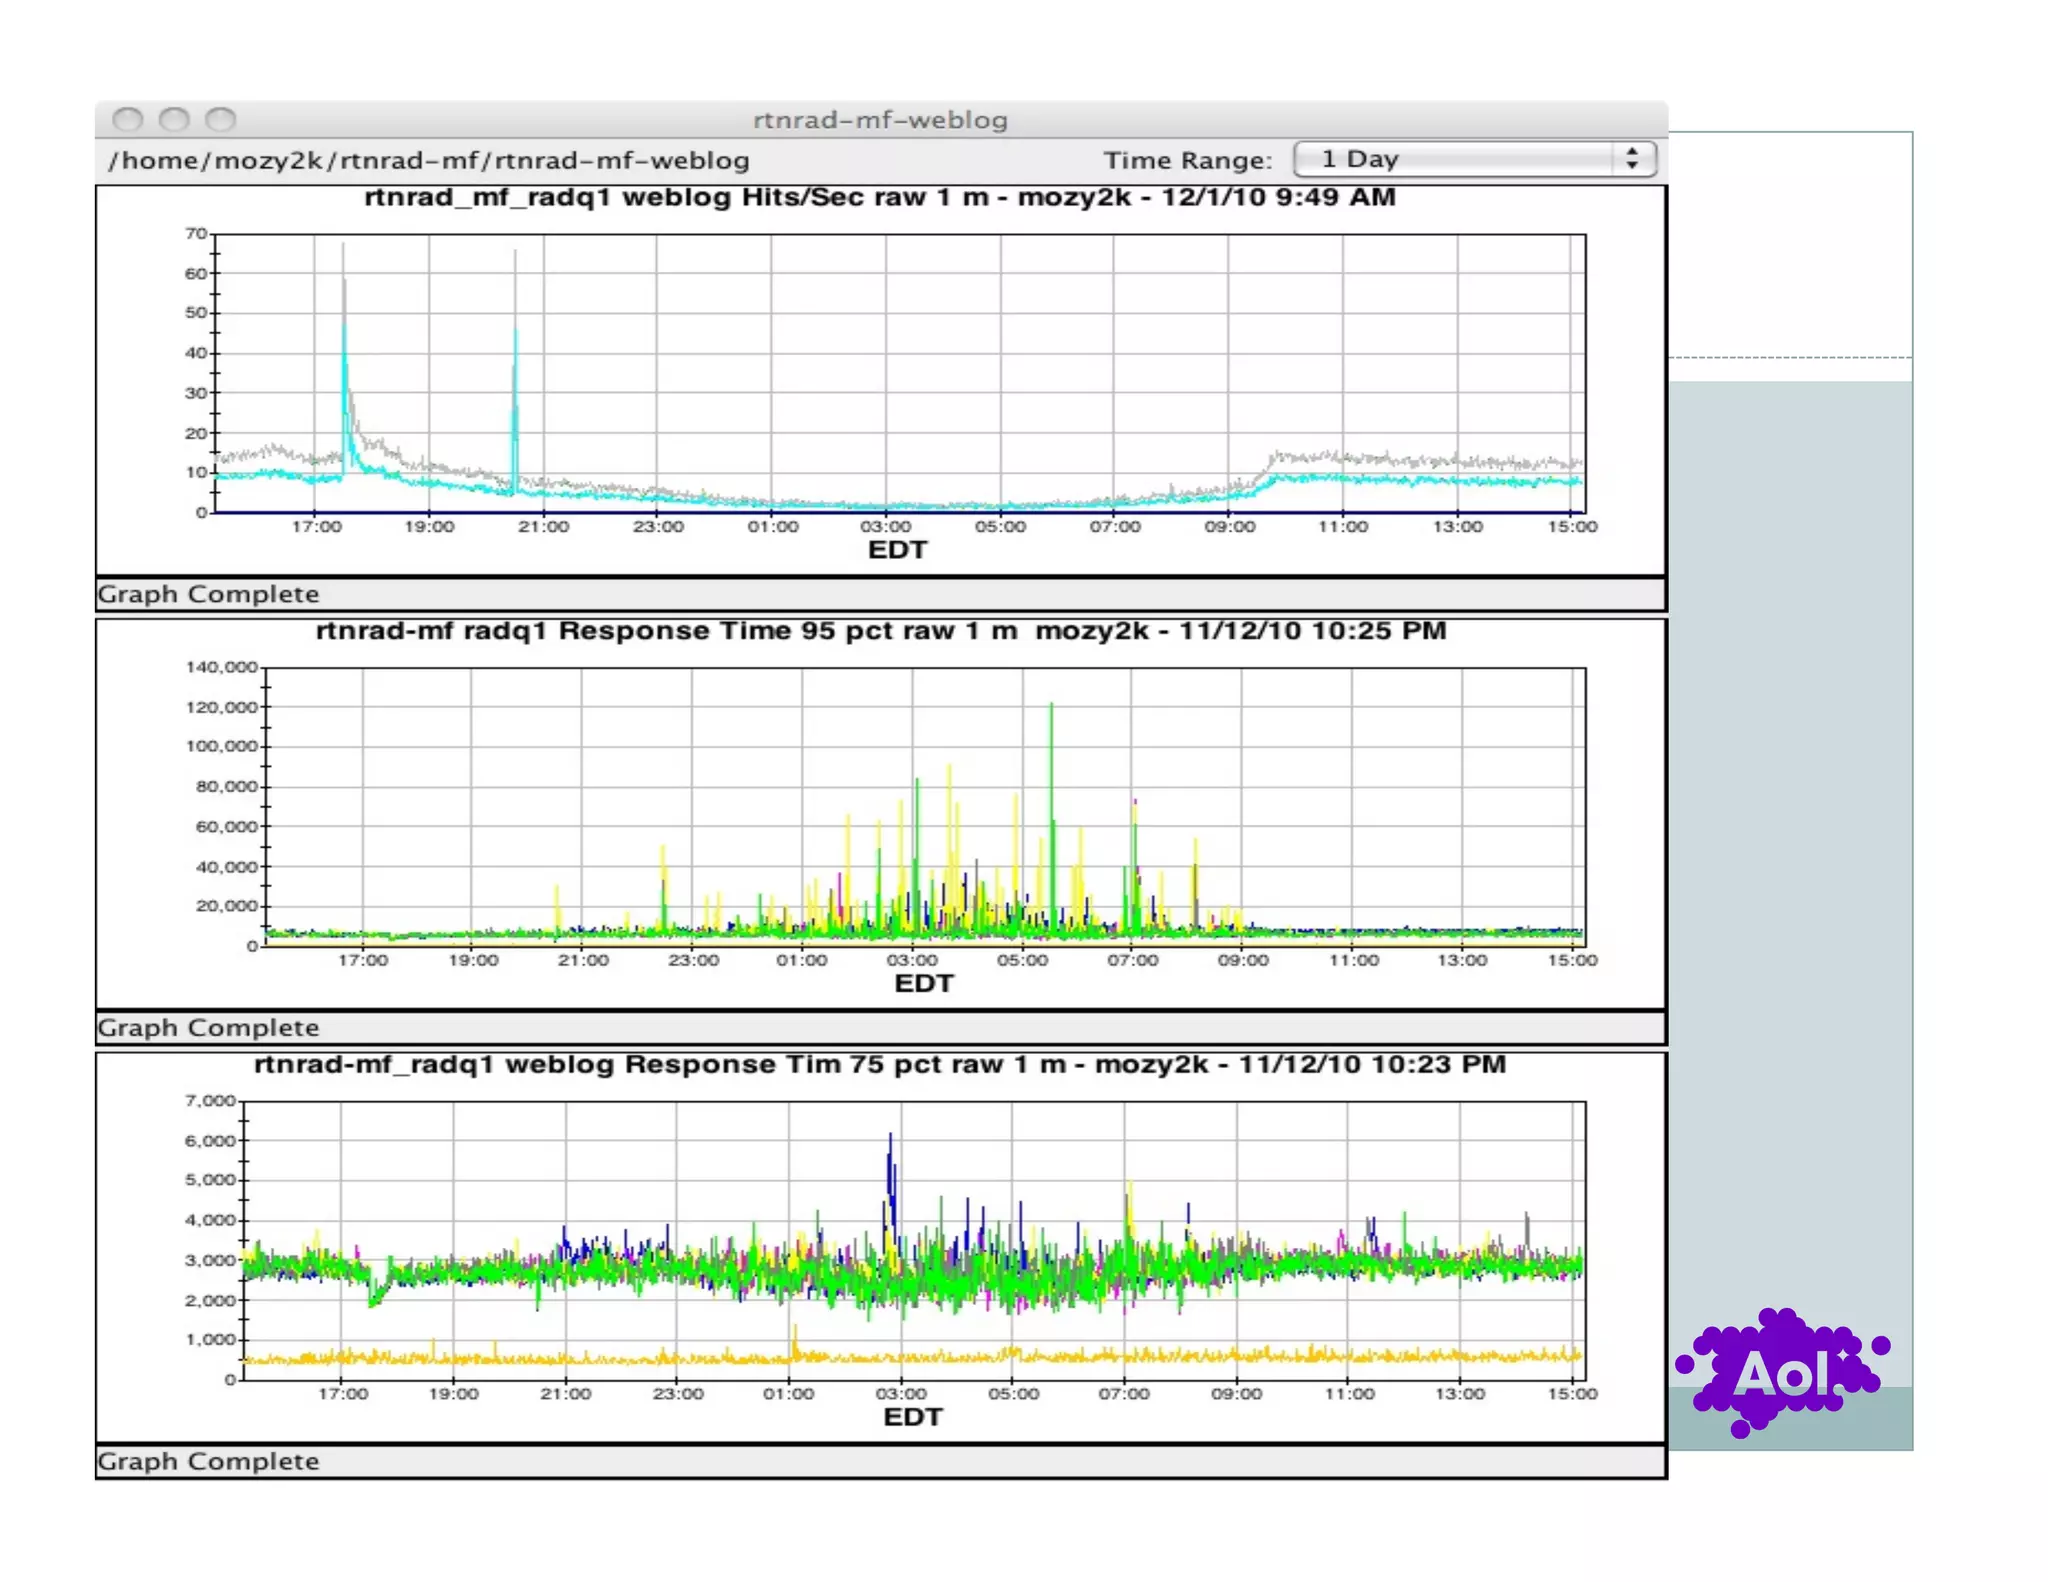Click the Hits/Sec graph plot area
2048x1582 pixels.
pyautogui.click(x=900, y=374)
